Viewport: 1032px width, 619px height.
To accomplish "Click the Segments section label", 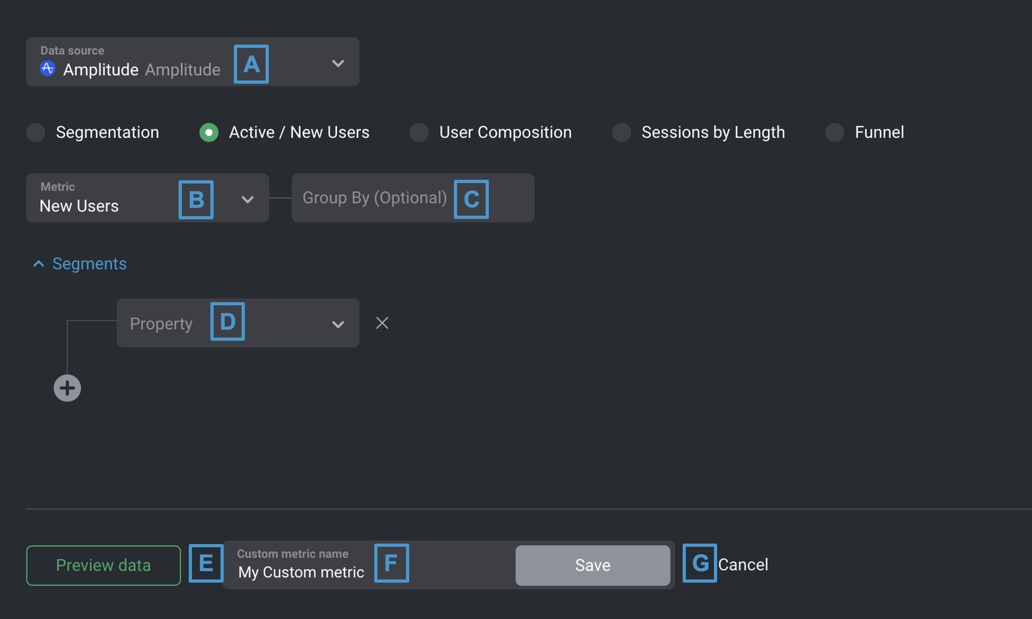I will click(90, 263).
